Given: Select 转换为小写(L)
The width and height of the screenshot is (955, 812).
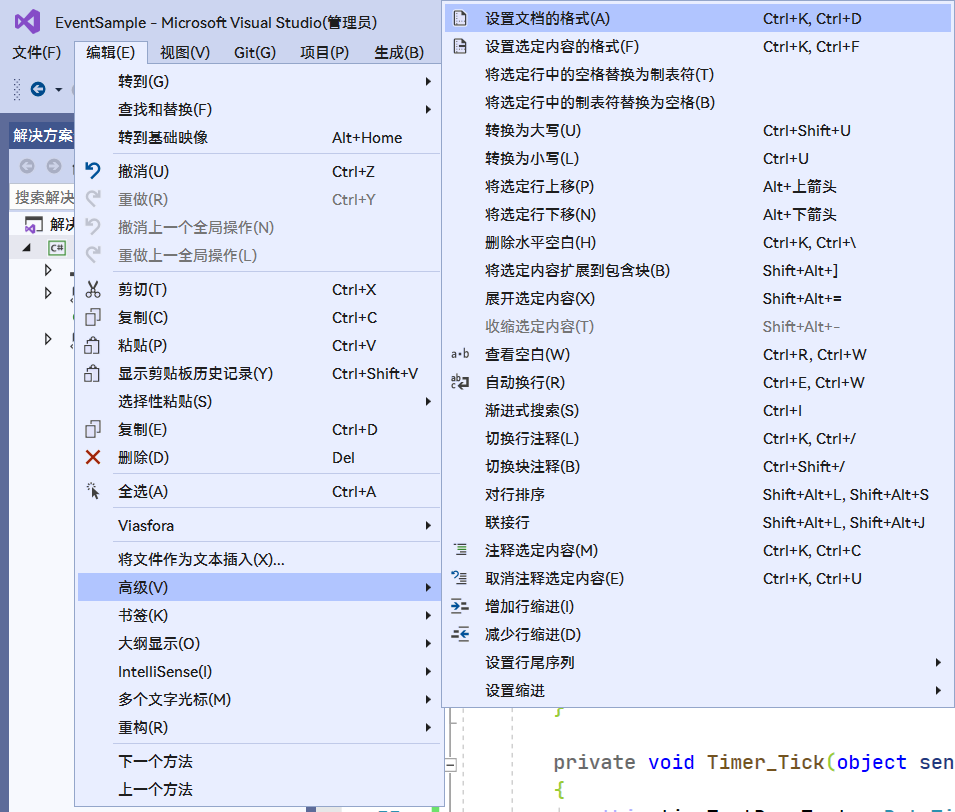Looking at the screenshot, I should (697, 158).
